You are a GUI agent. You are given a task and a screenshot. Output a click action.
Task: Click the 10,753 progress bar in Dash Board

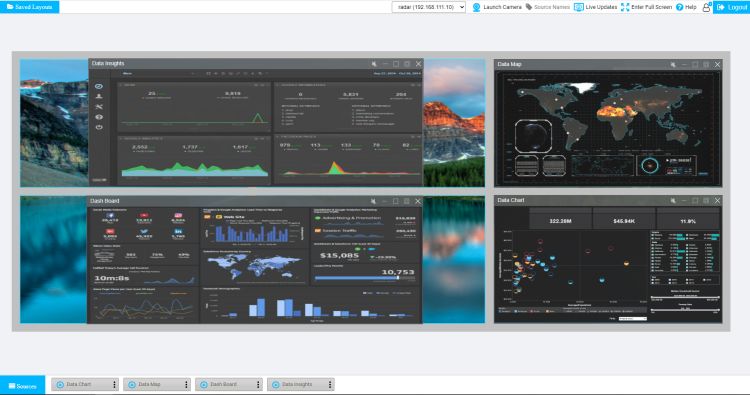[364, 277]
